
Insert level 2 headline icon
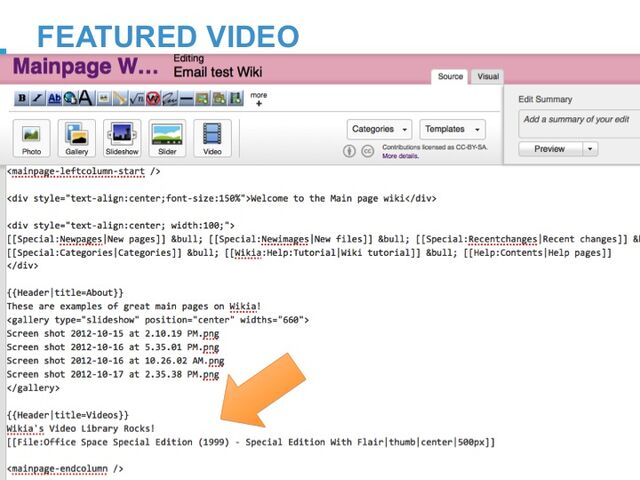pos(85,98)
